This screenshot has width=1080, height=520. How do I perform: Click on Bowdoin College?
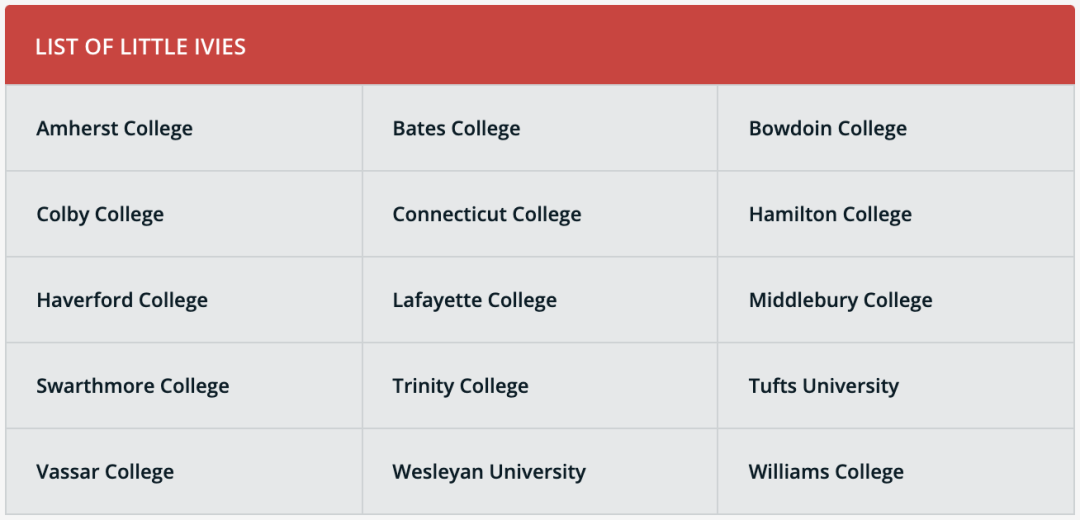click(827, 129)
